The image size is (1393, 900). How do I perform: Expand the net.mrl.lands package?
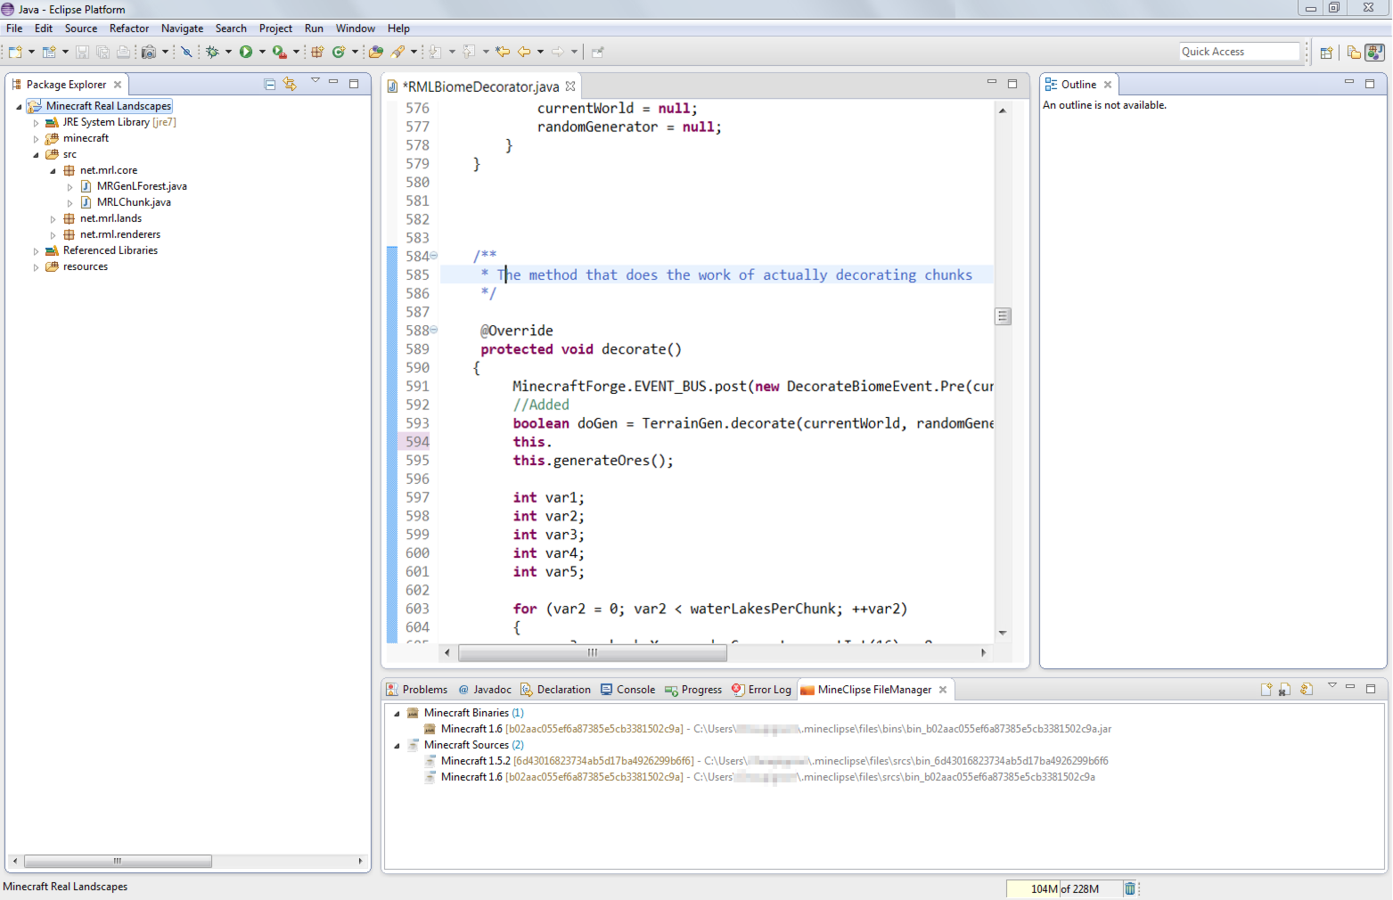53,219
